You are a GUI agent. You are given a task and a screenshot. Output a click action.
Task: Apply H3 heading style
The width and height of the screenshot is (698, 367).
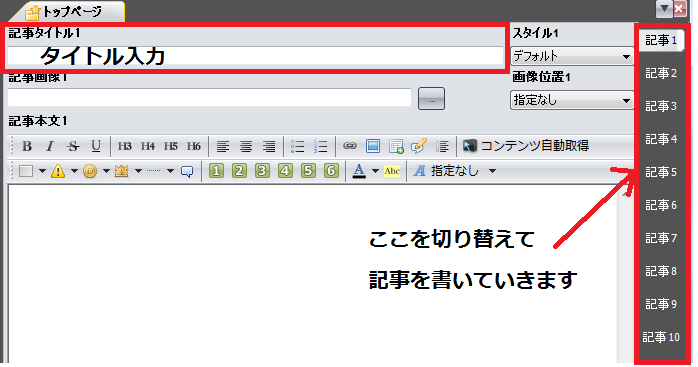pyautogui.click(x=125, y=146)
